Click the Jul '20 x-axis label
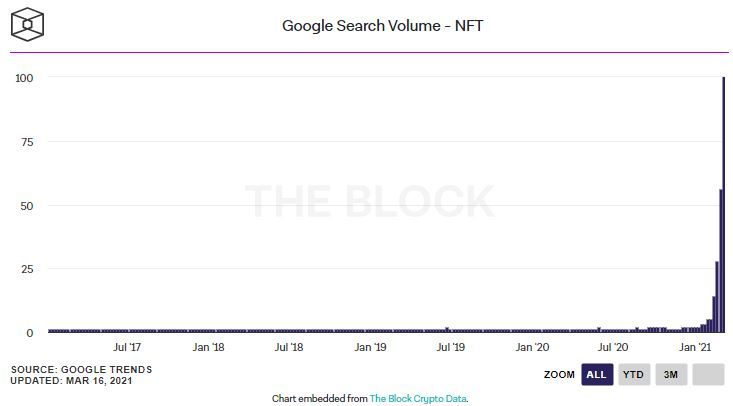 point(612,348)
